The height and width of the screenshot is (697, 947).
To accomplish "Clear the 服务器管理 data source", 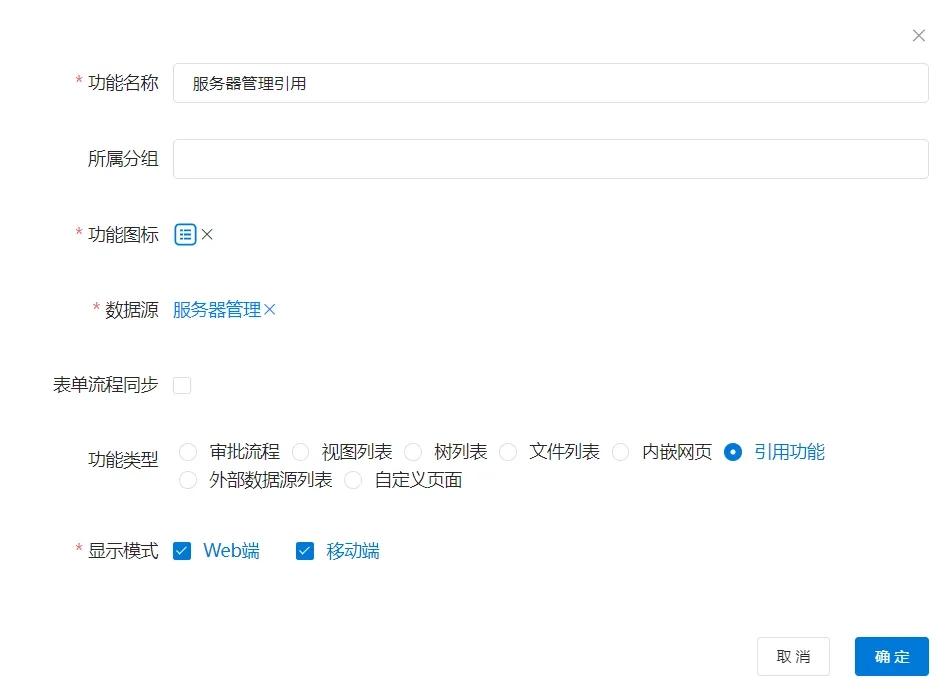I will coord(269,310).
